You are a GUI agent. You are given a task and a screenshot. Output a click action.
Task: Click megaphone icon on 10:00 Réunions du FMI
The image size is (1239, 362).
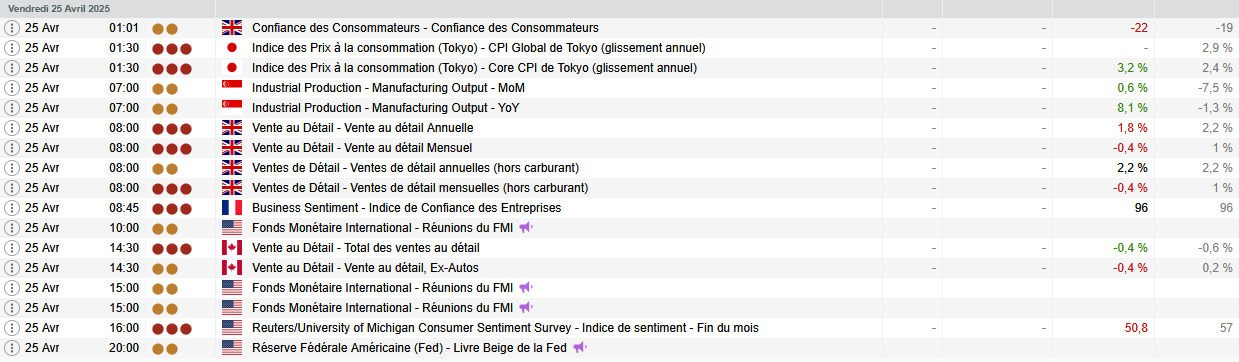coord(526,228)
